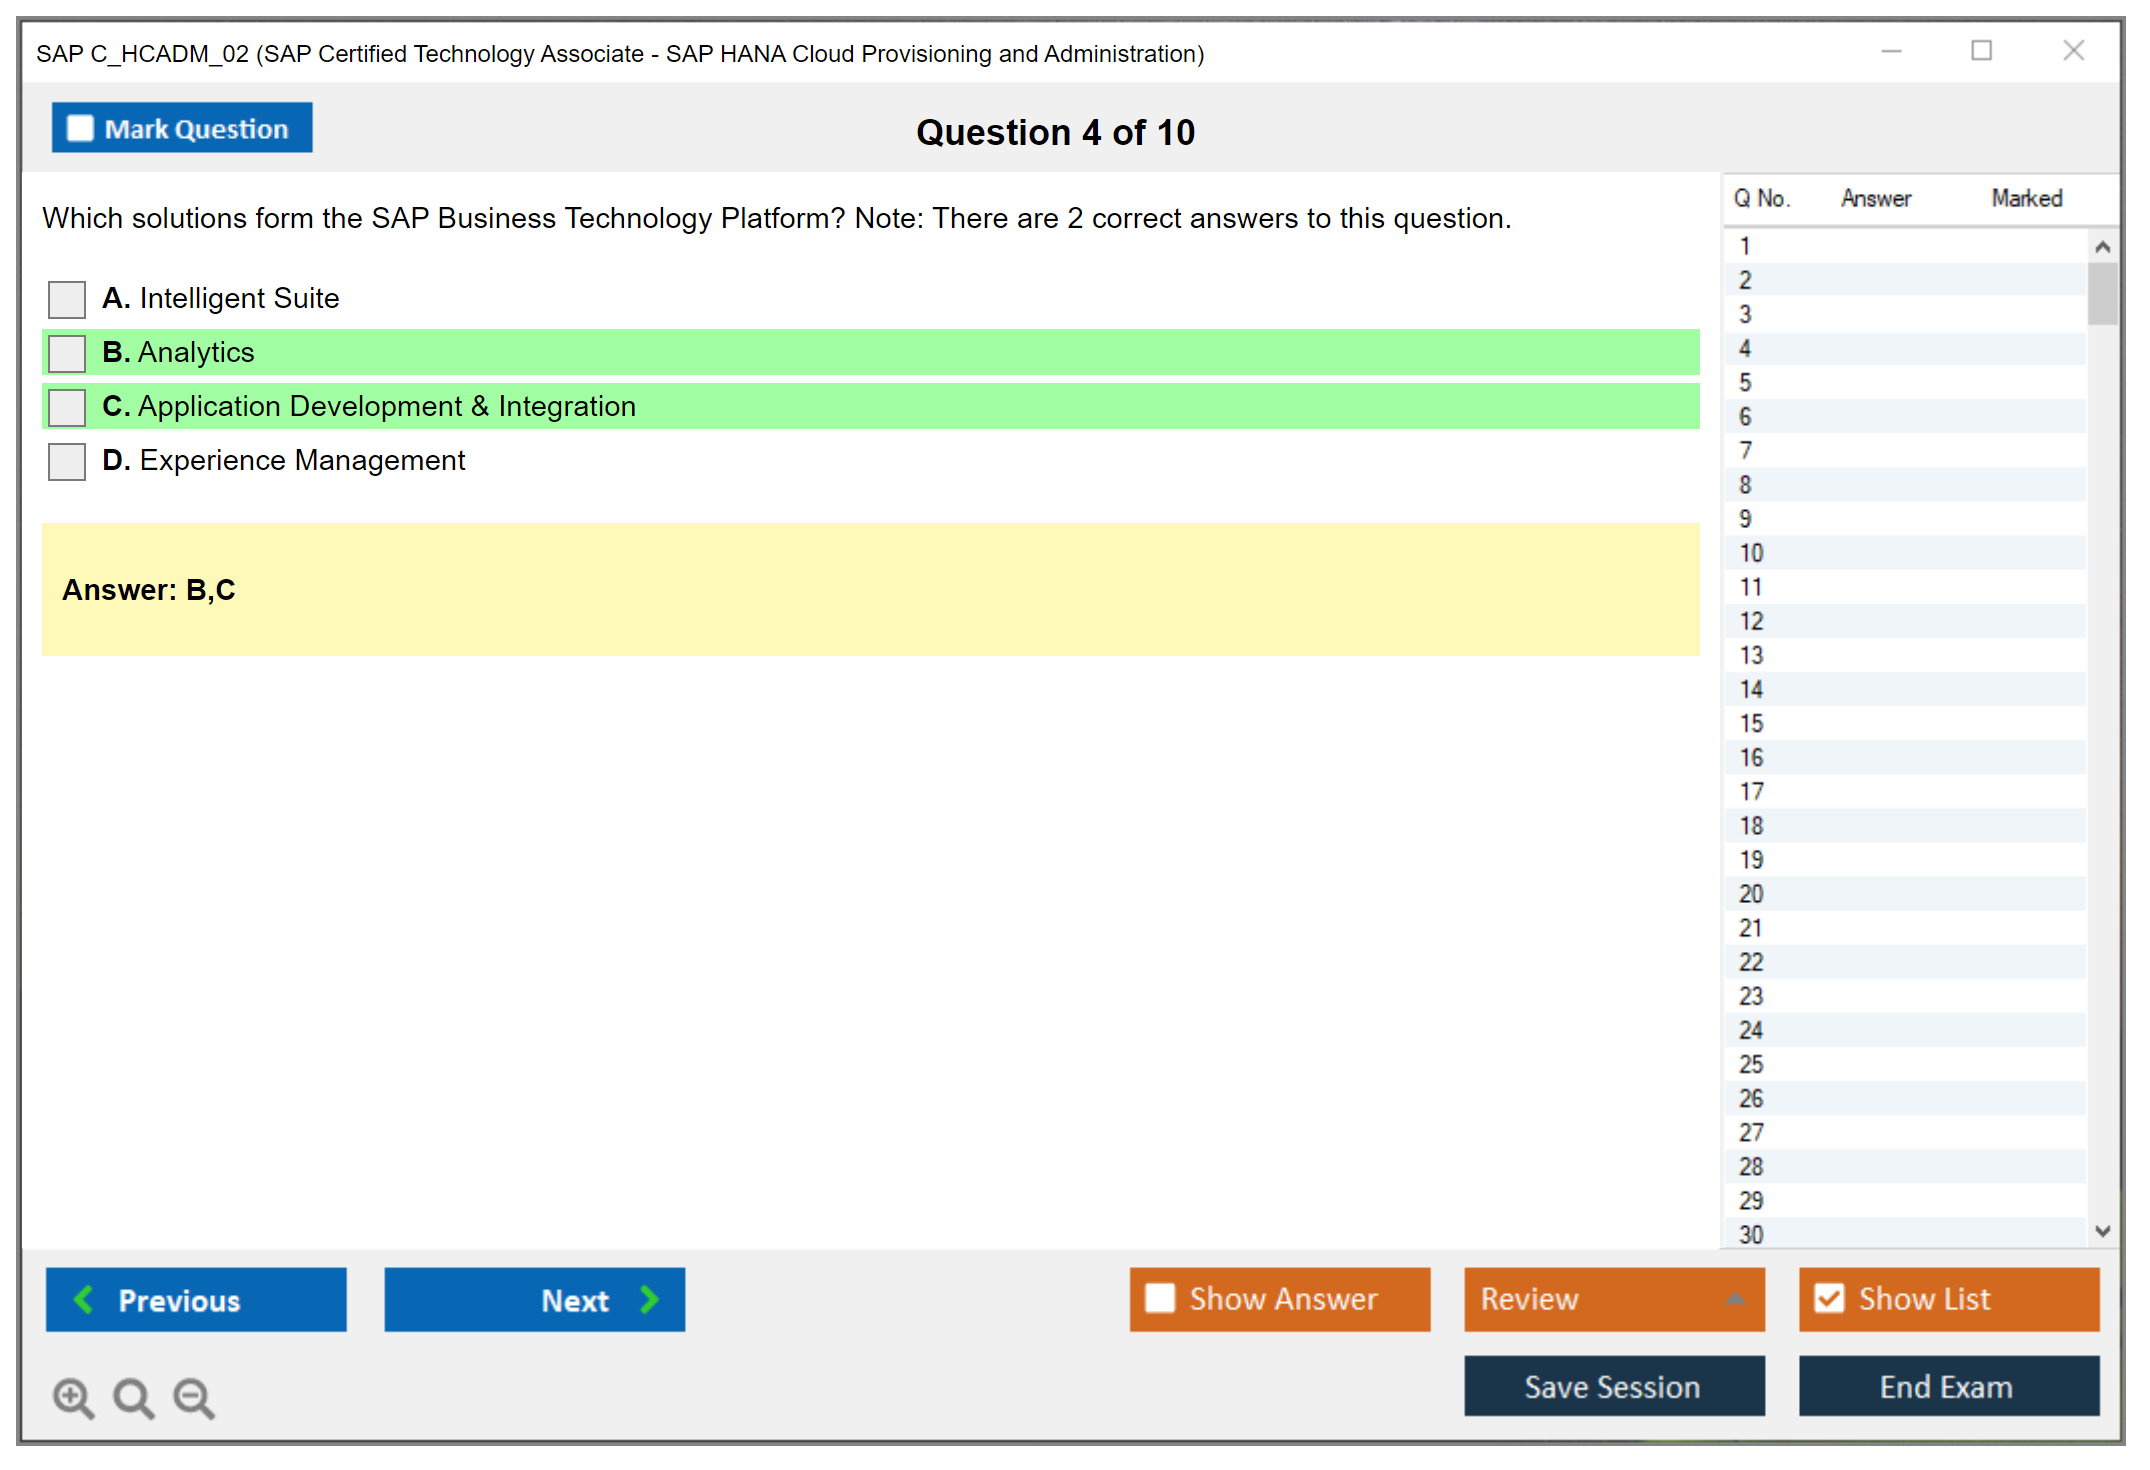Click the green left arrow on Previous
Screen dimensions: 2150x1470
(84, 1299)
